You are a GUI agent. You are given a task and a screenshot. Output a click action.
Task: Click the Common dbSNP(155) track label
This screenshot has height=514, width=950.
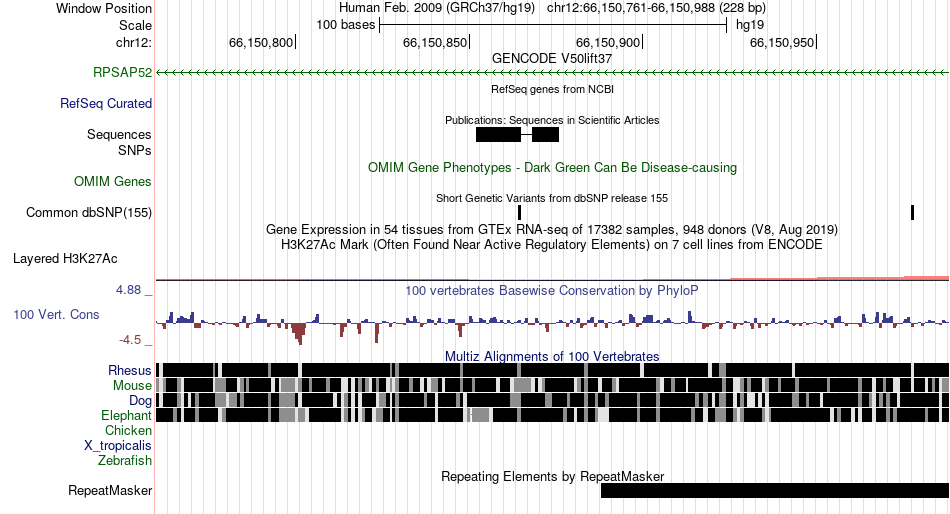coord(89,213)
